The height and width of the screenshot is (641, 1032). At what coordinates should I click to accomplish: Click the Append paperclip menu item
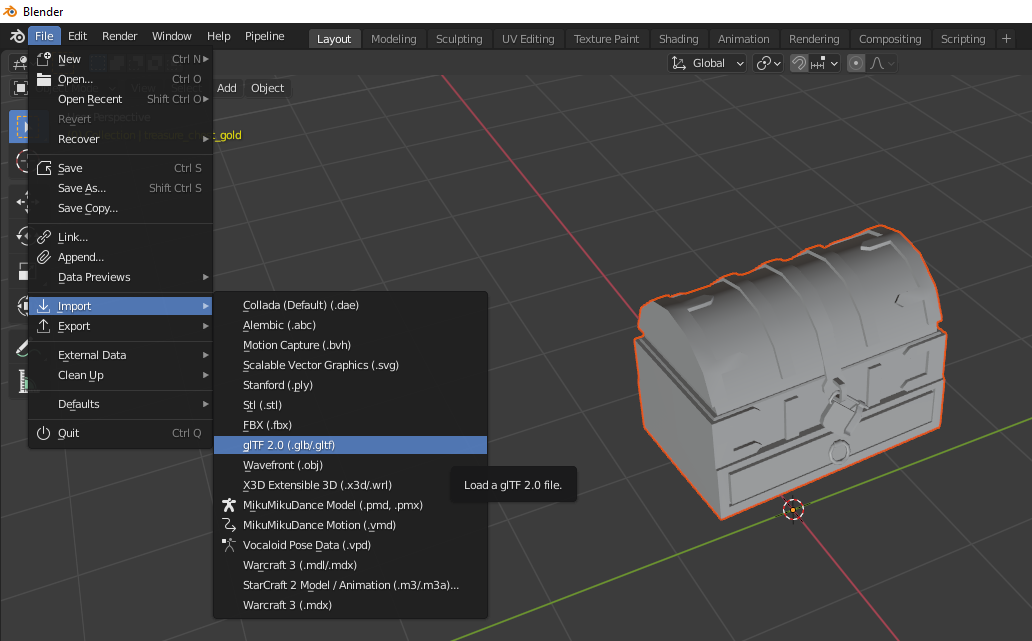tap(80, 257)
